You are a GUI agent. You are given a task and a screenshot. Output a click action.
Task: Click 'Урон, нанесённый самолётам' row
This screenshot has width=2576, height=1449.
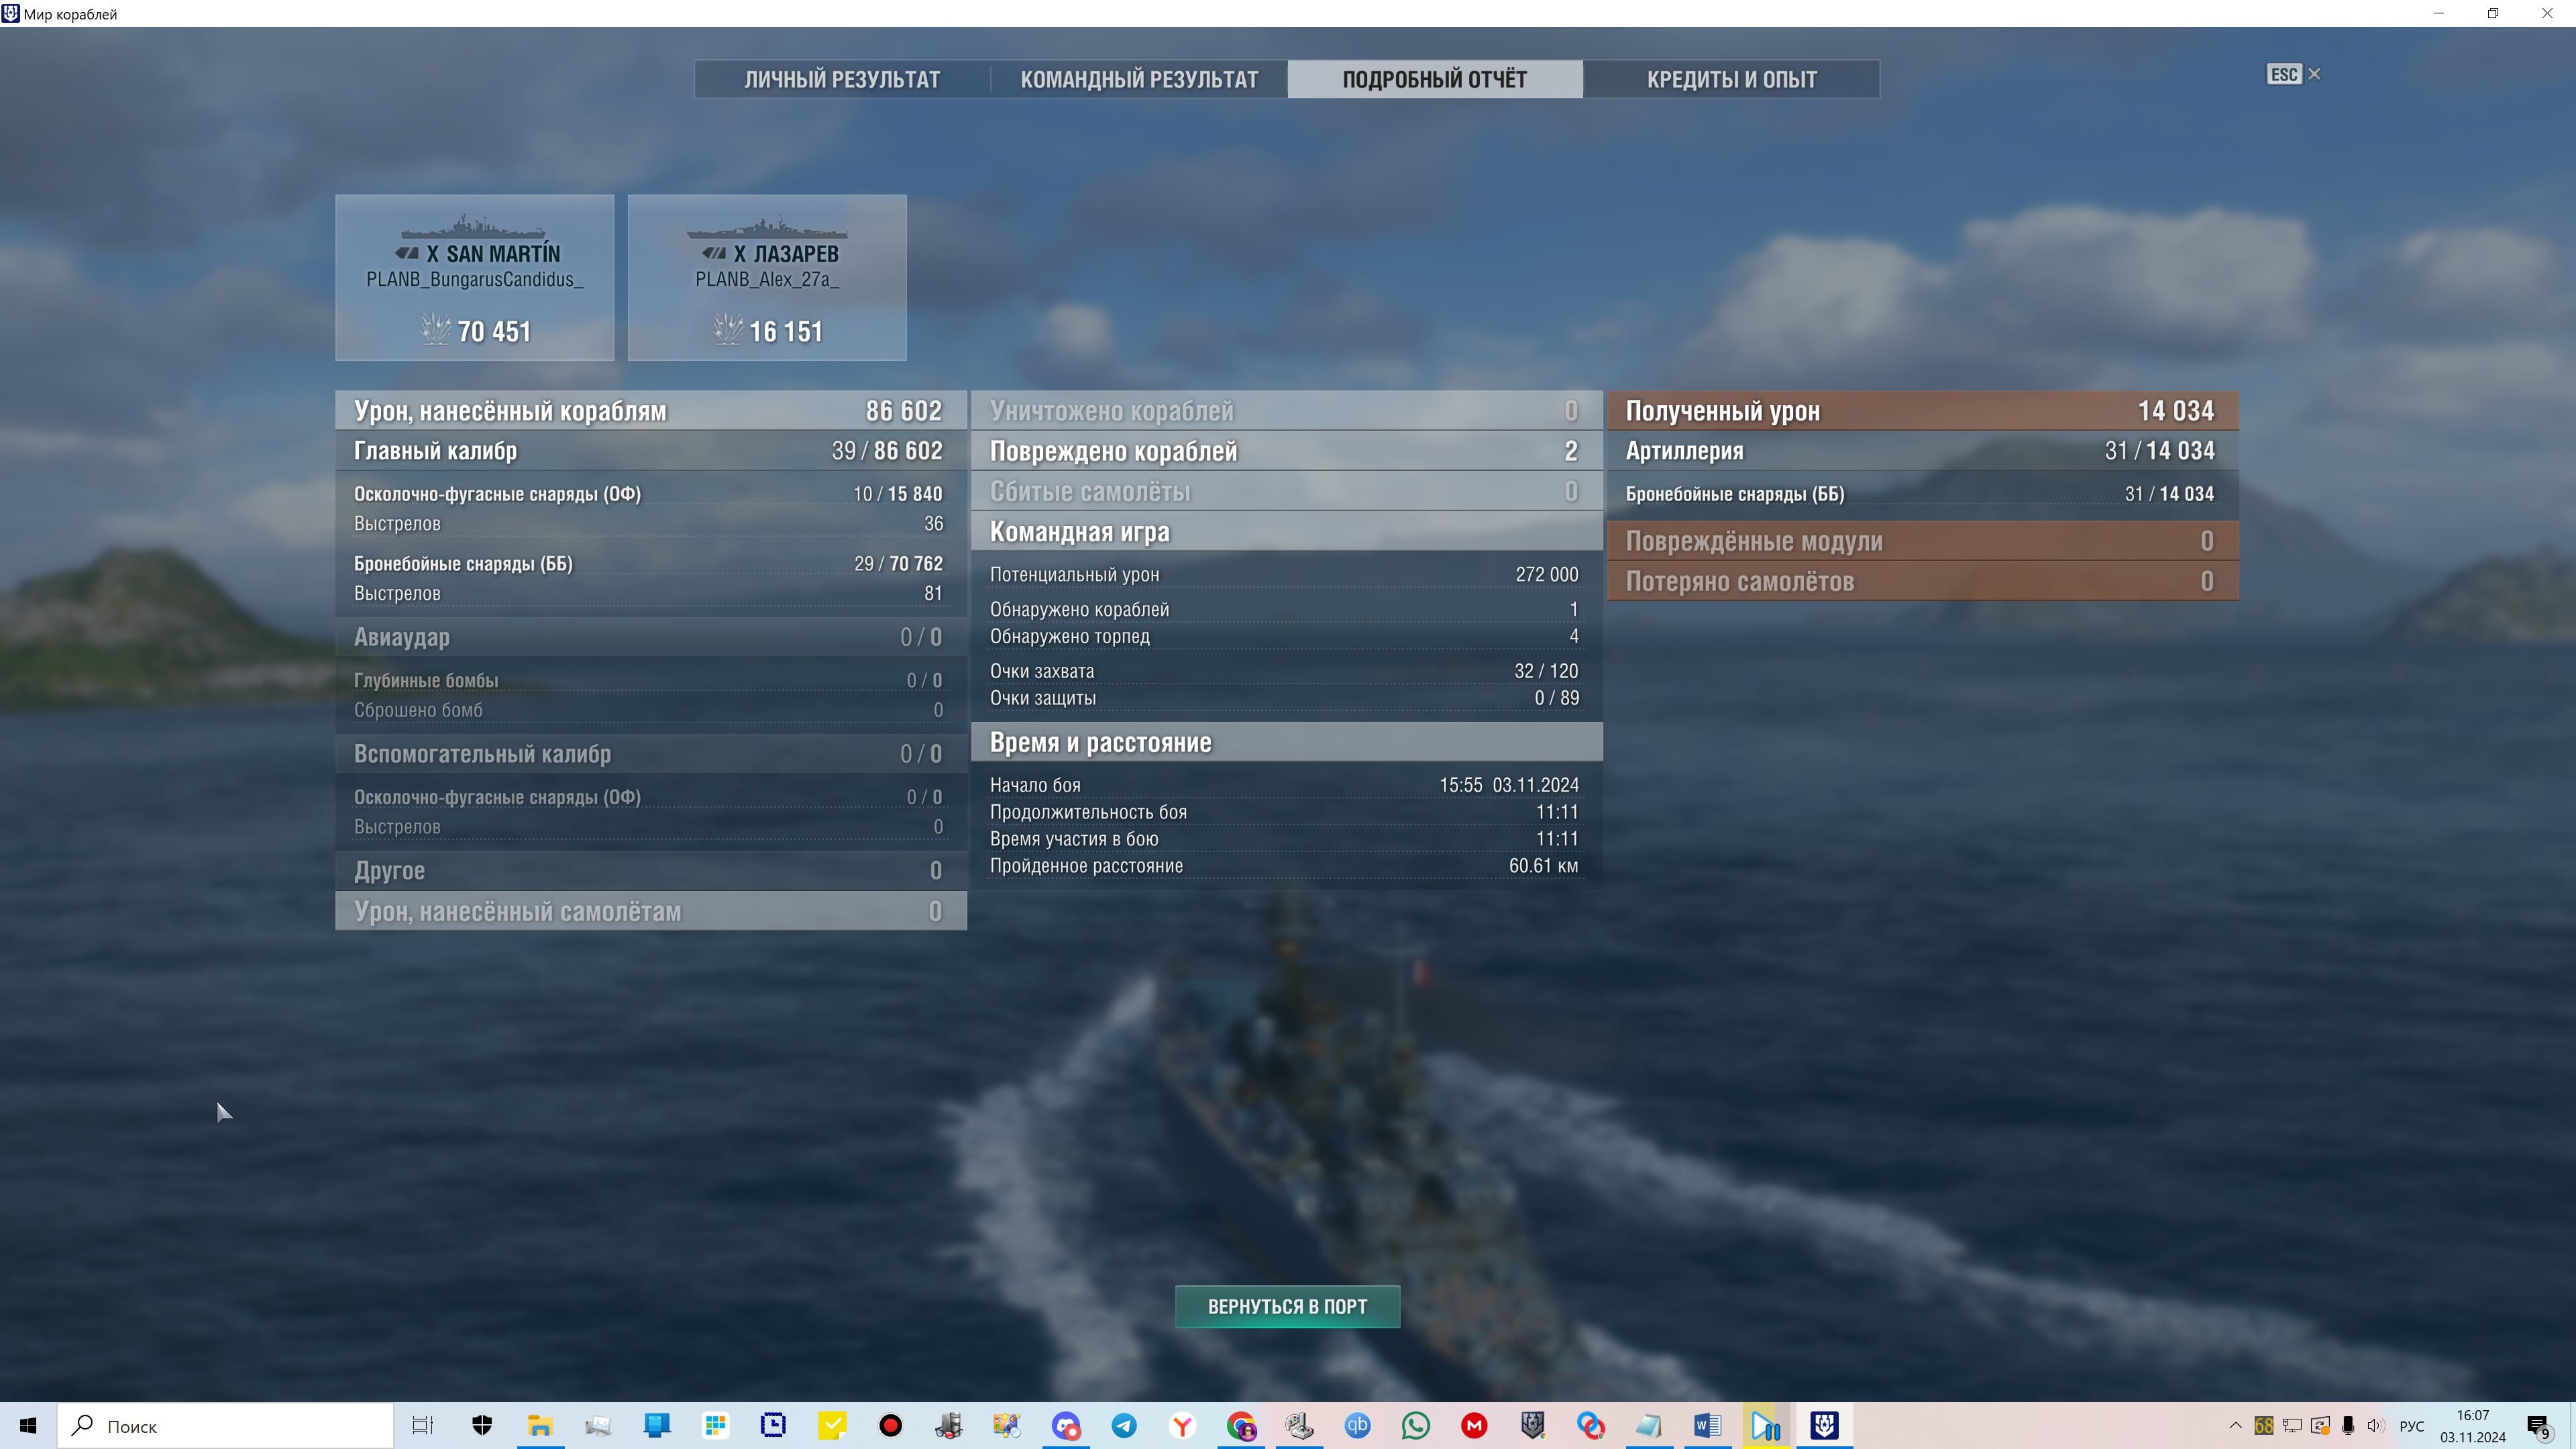(x=651, y=911)
